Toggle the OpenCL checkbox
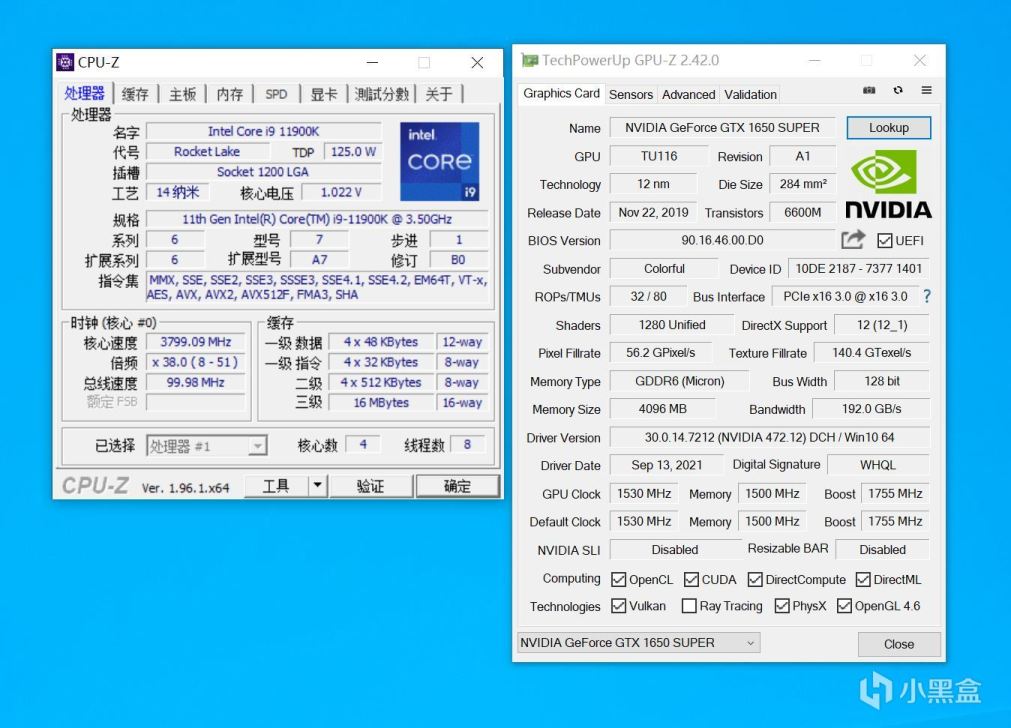This screenshot has height=728, width=1011. [x=618, y=580]
